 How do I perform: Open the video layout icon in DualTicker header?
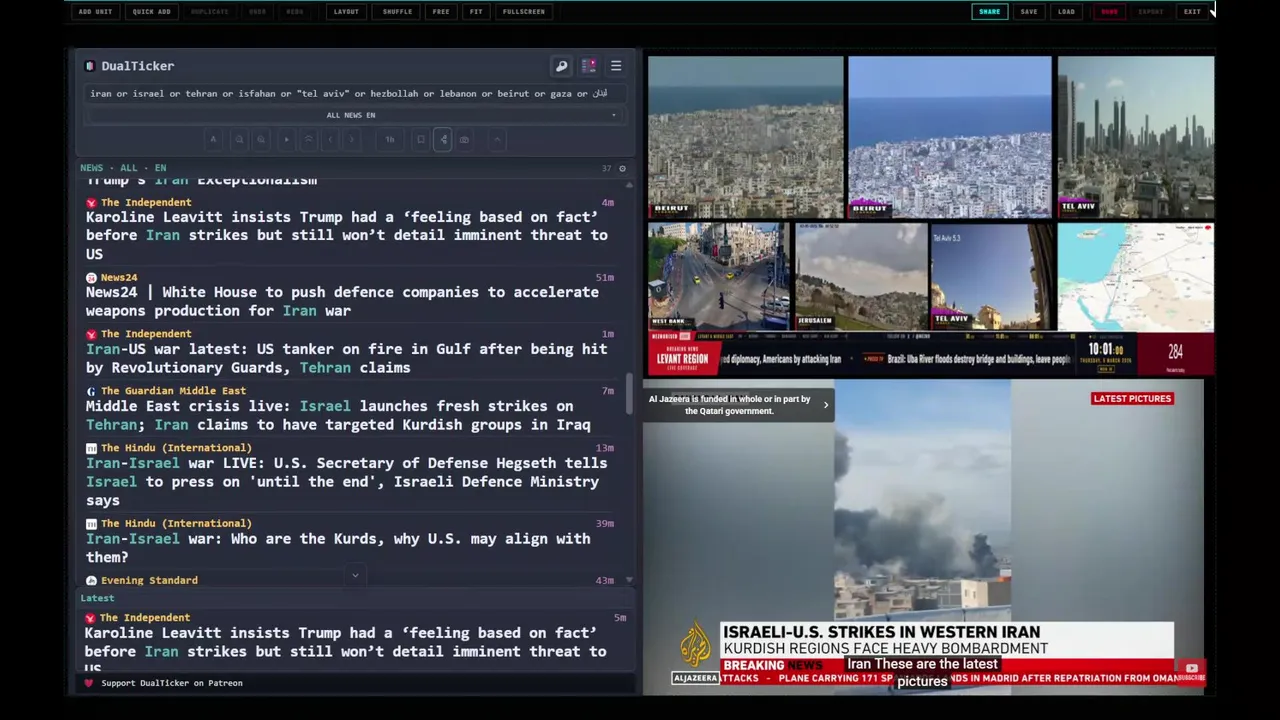[589, 66]
